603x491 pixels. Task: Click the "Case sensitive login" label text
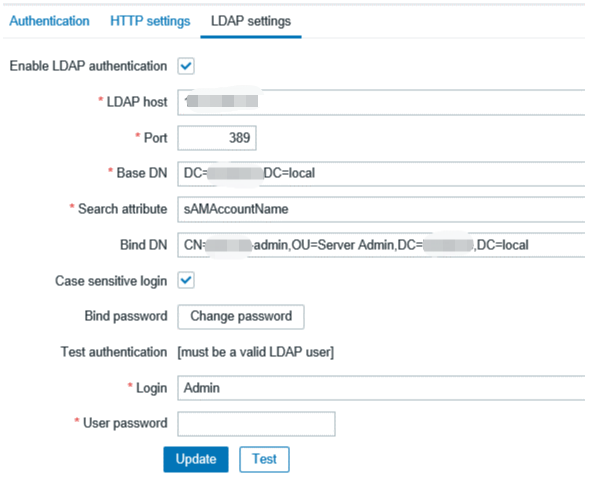point(110,281)
